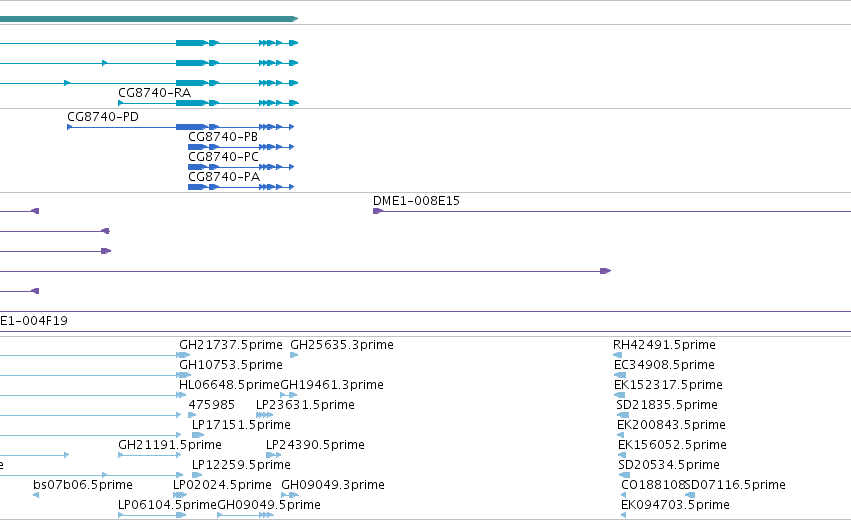851x520 pixels.
Task: Click the GH21737.5prime EST label
Action: [231, 345]
